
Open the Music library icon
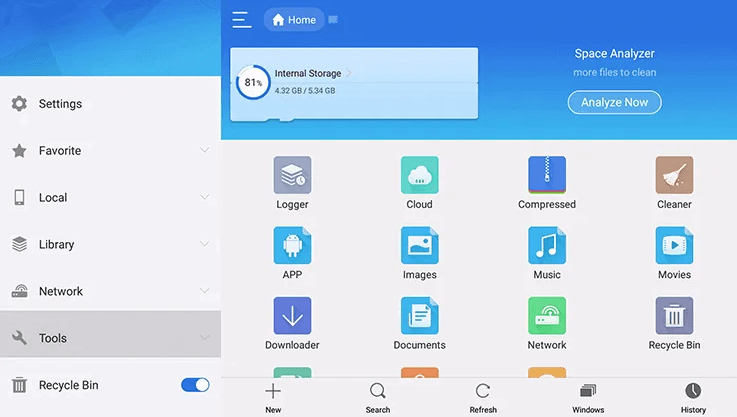[547, 245]
